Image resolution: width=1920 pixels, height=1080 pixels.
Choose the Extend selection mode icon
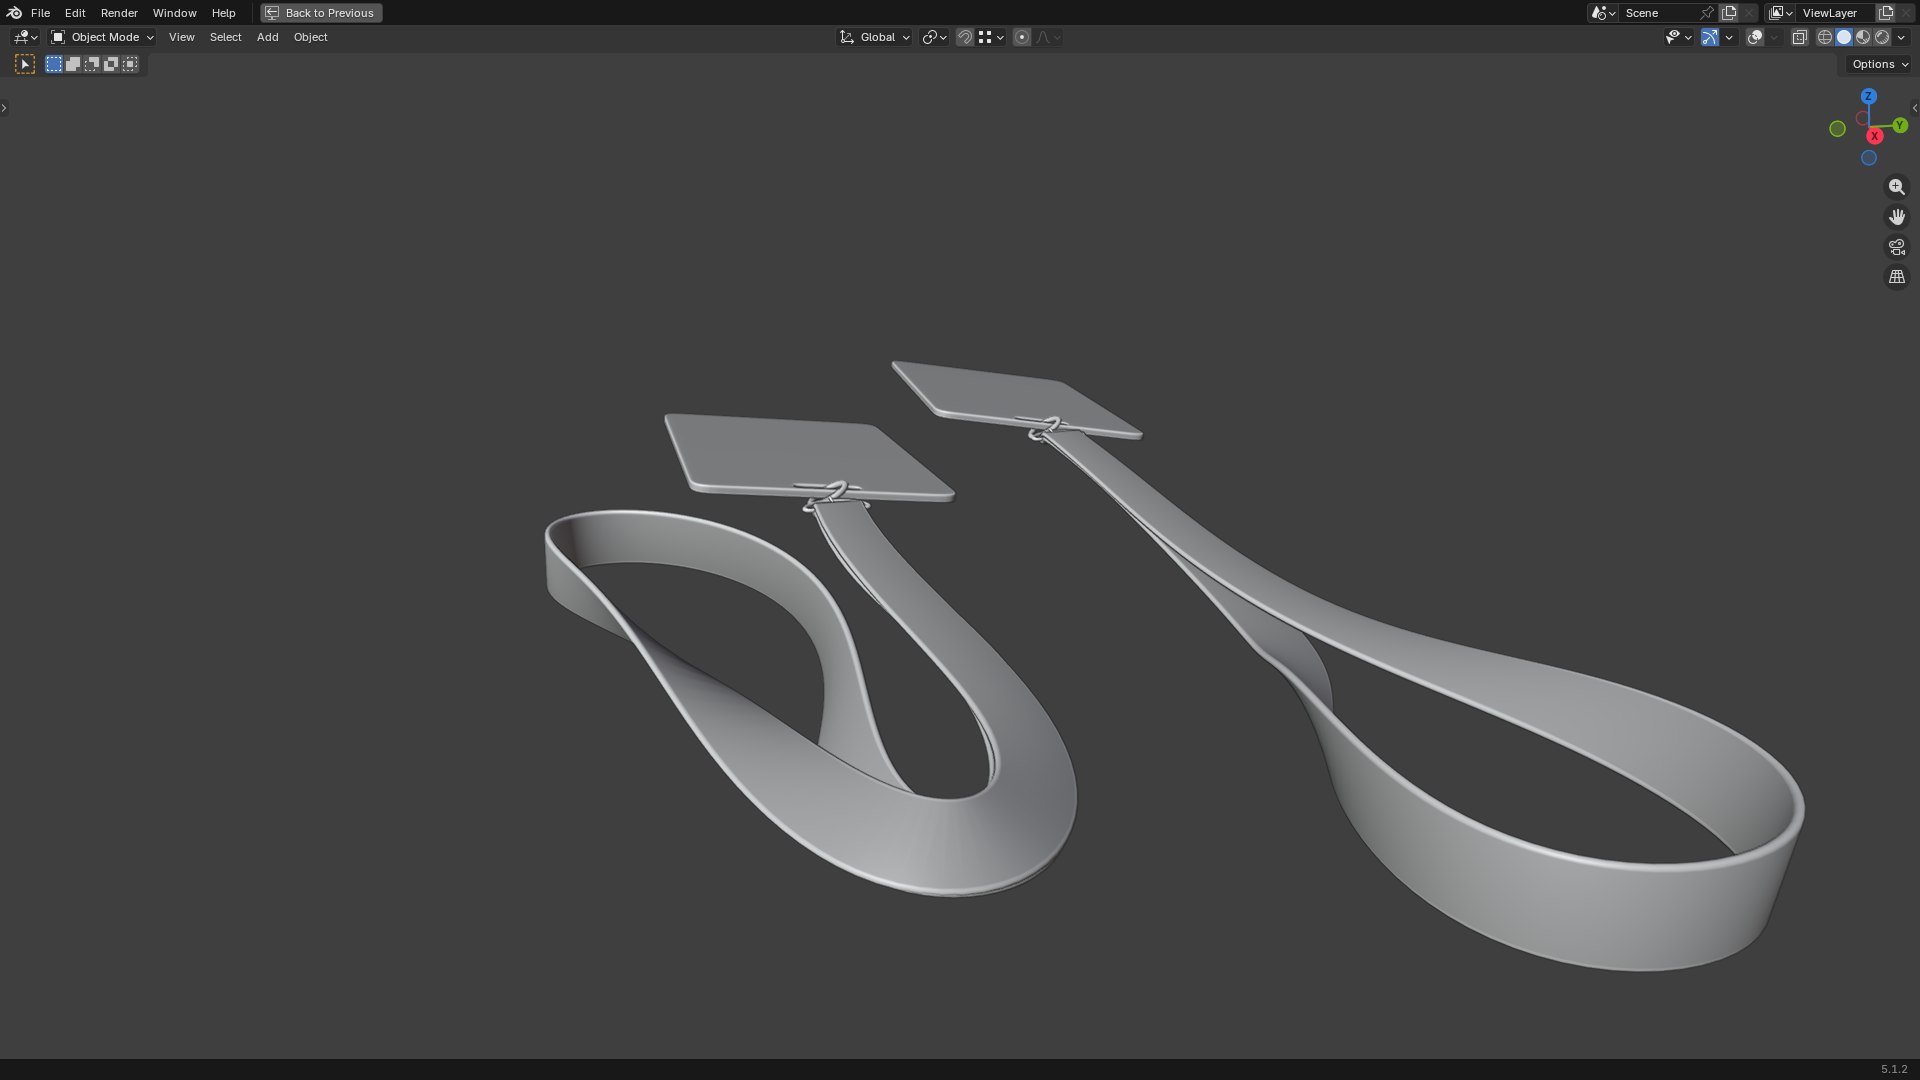click(73, 64)
